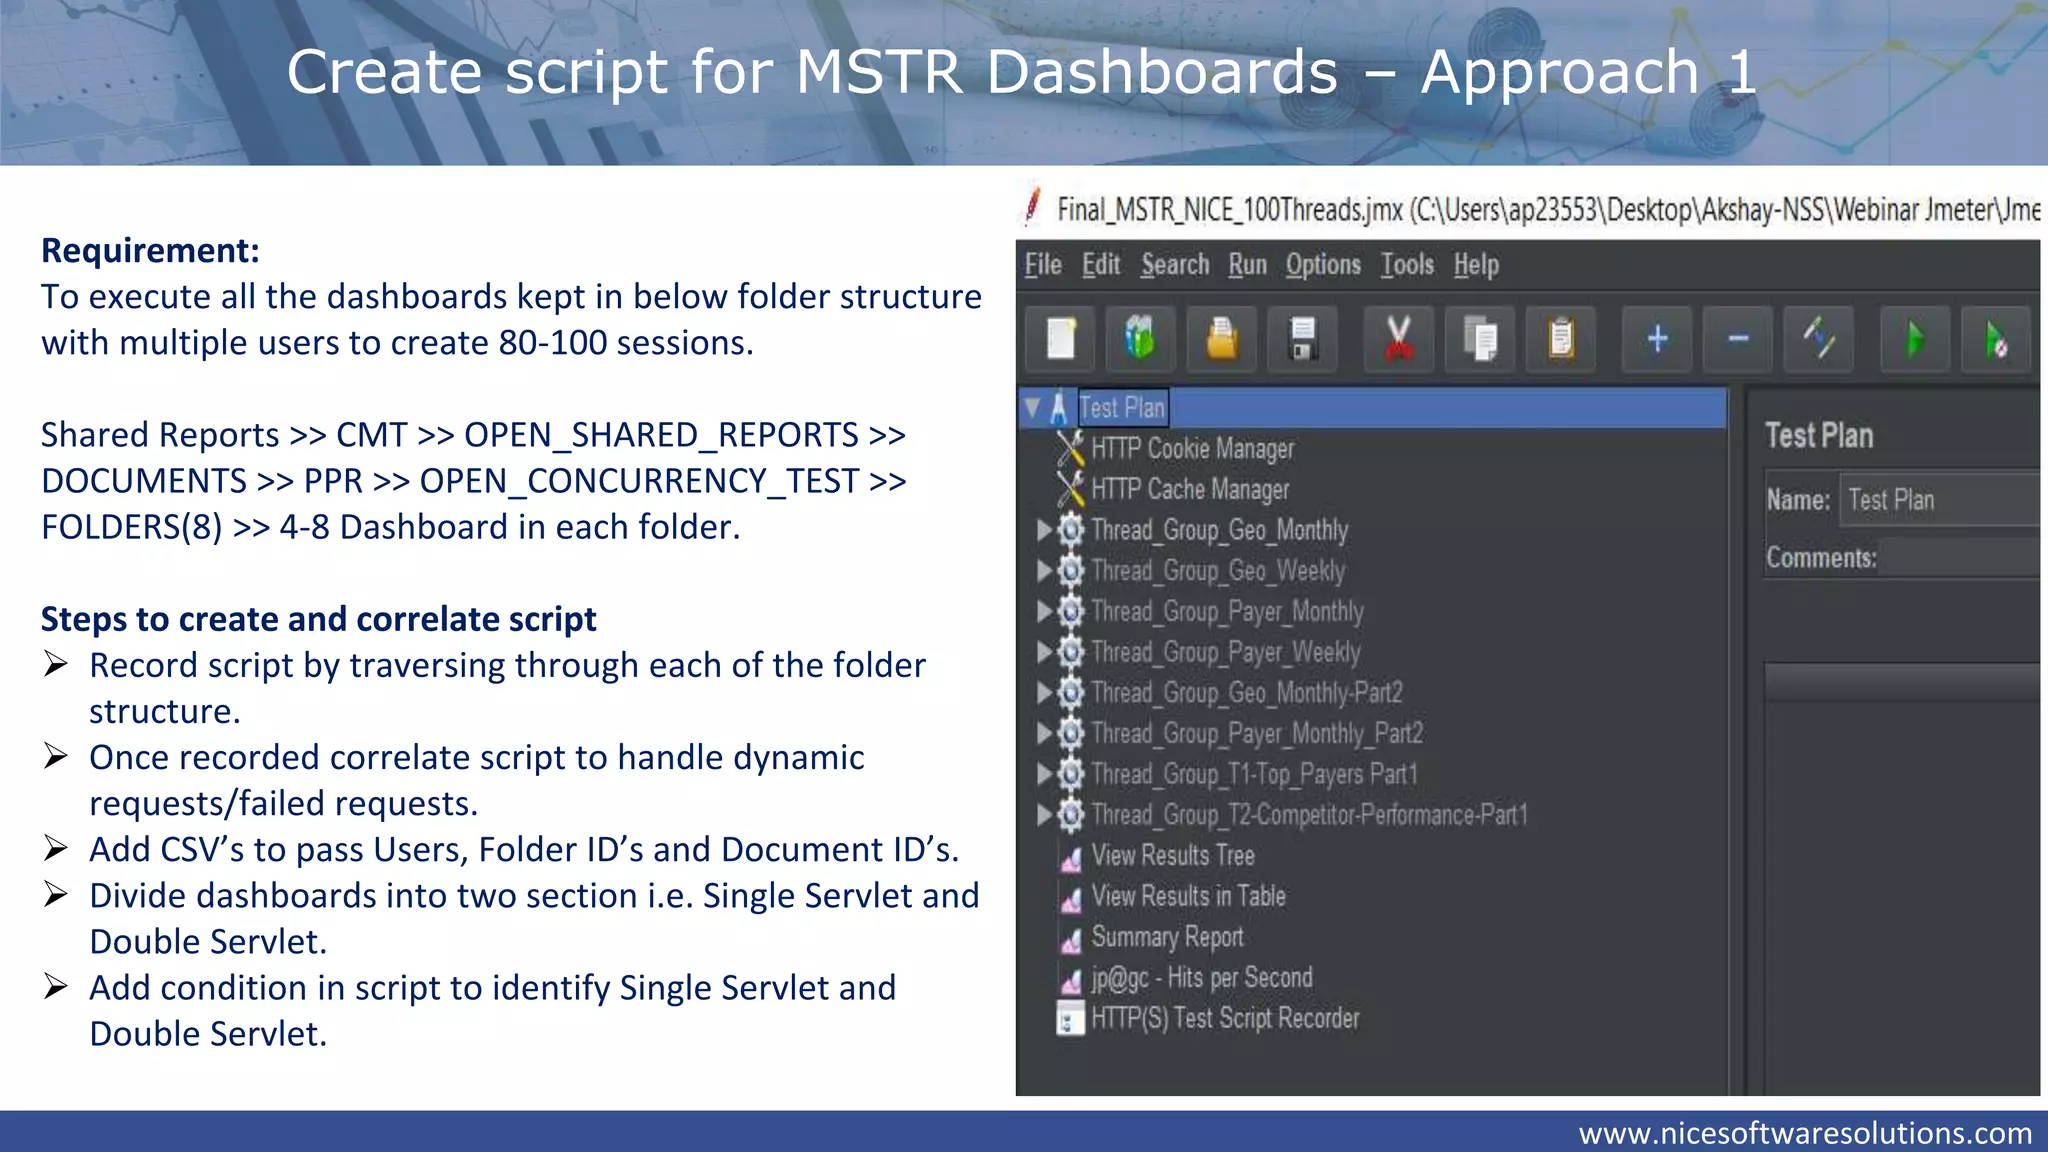
Task: Expand the Thread_Group_Payer_Monthly_Part2 node
Action: pos(1044,733)
